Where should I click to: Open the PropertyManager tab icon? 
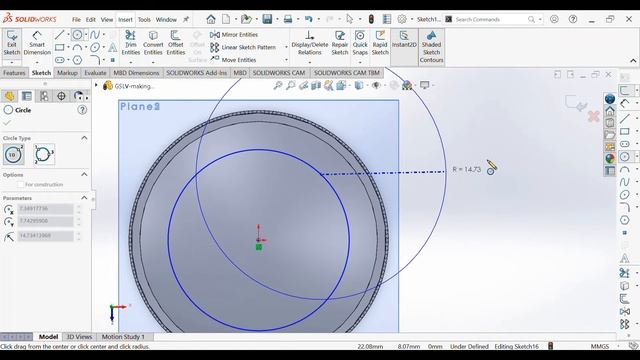pos(27,96)
